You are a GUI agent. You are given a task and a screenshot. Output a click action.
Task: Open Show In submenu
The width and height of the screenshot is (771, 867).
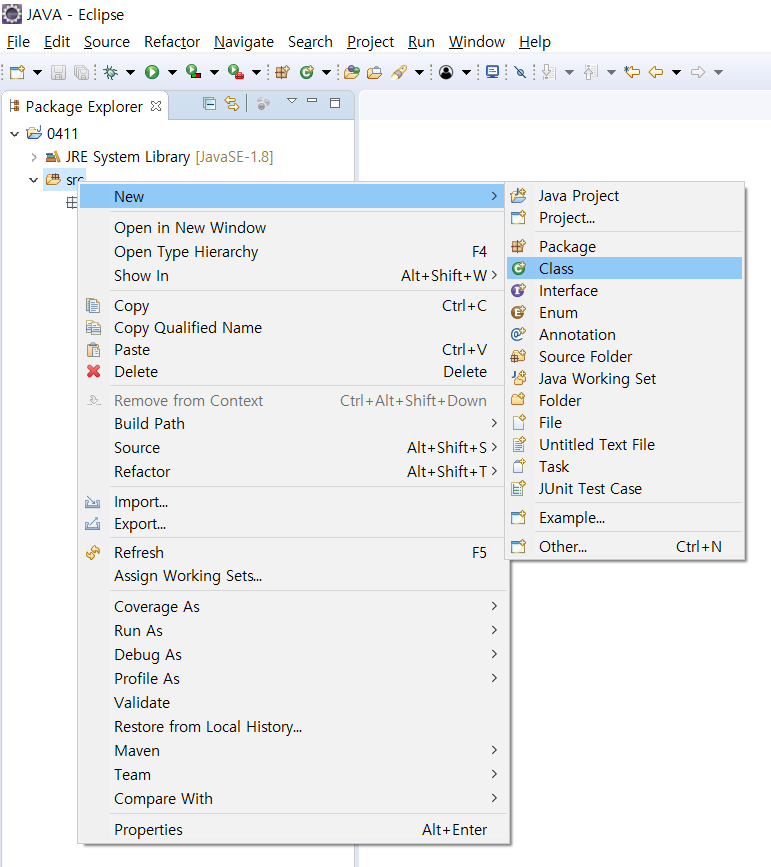click(x=294, y=276)
